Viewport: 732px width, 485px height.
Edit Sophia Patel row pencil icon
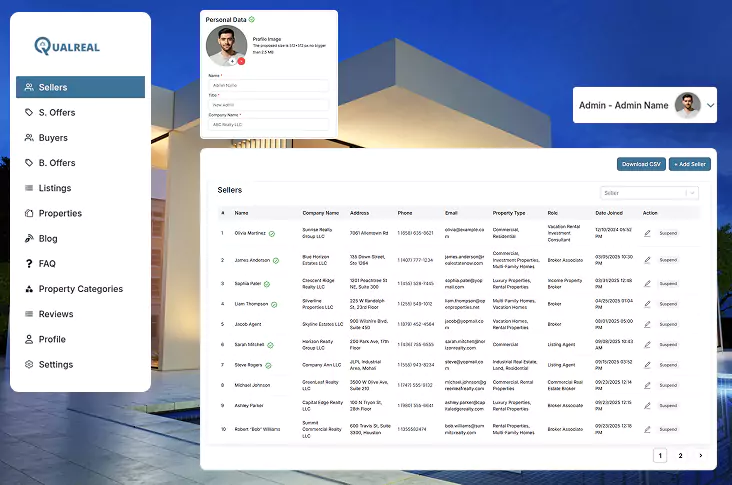point(648,283)
